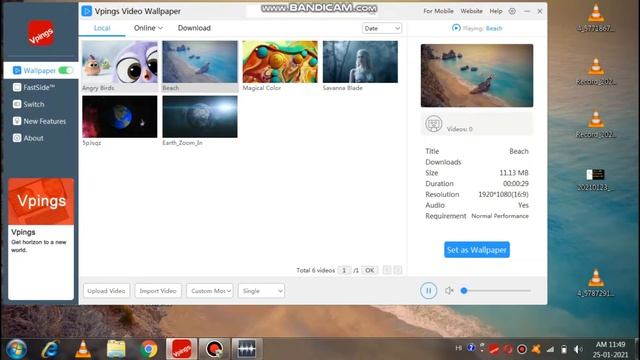Open the Date sort dropdown
The image size is (640, 360).
click(382, 28)
